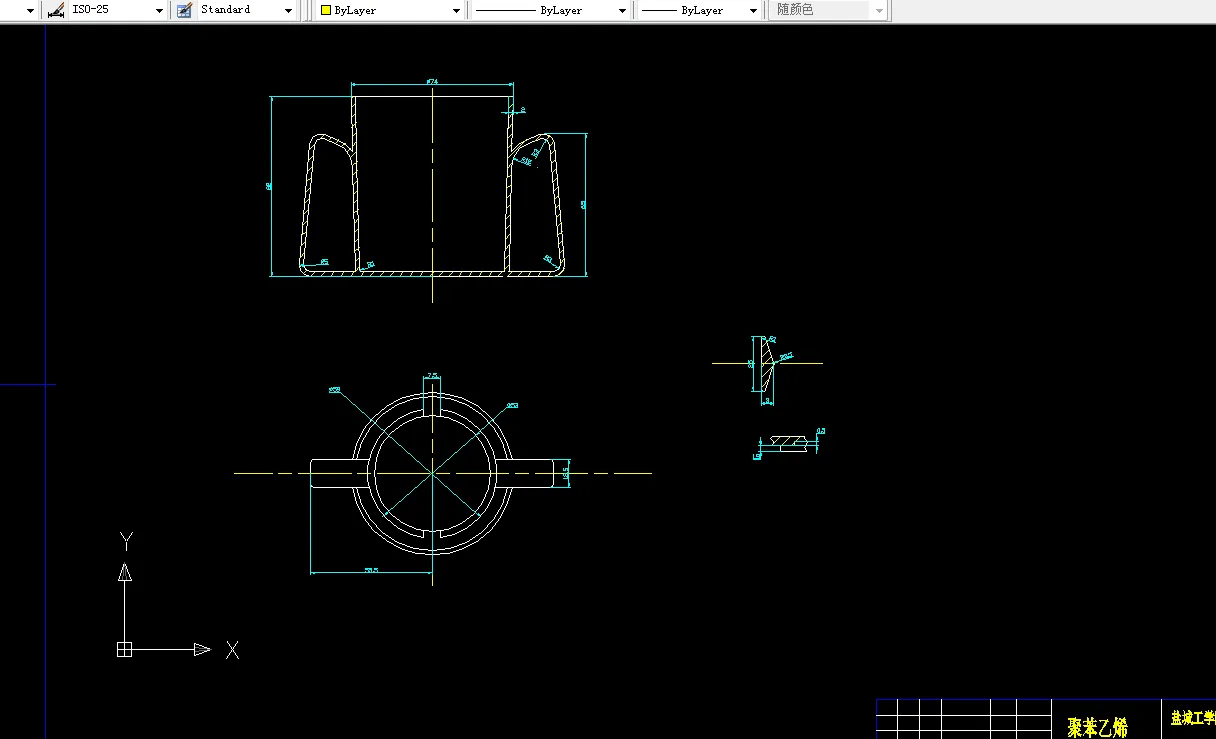The image size is (1216, 739).
Task: Open the Table Style manager icon
Action: [184, 10]
